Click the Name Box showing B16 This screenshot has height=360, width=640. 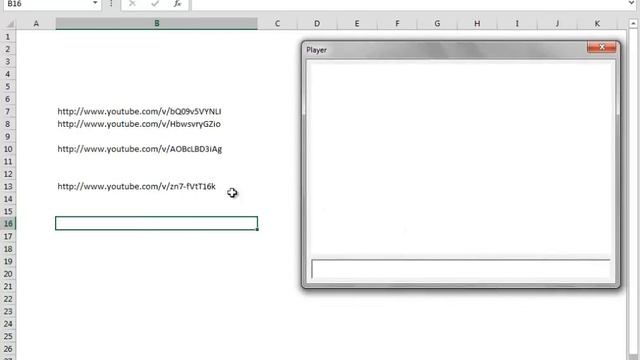point(47,4)
